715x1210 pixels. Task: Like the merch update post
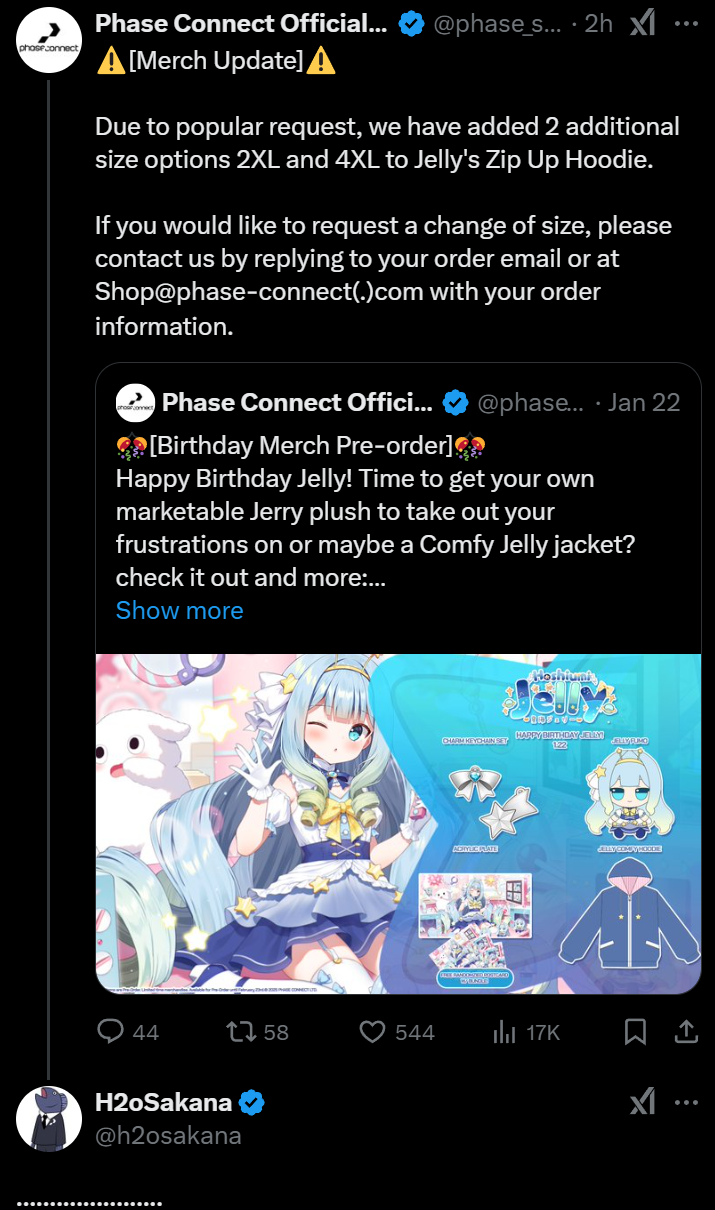396,1032
